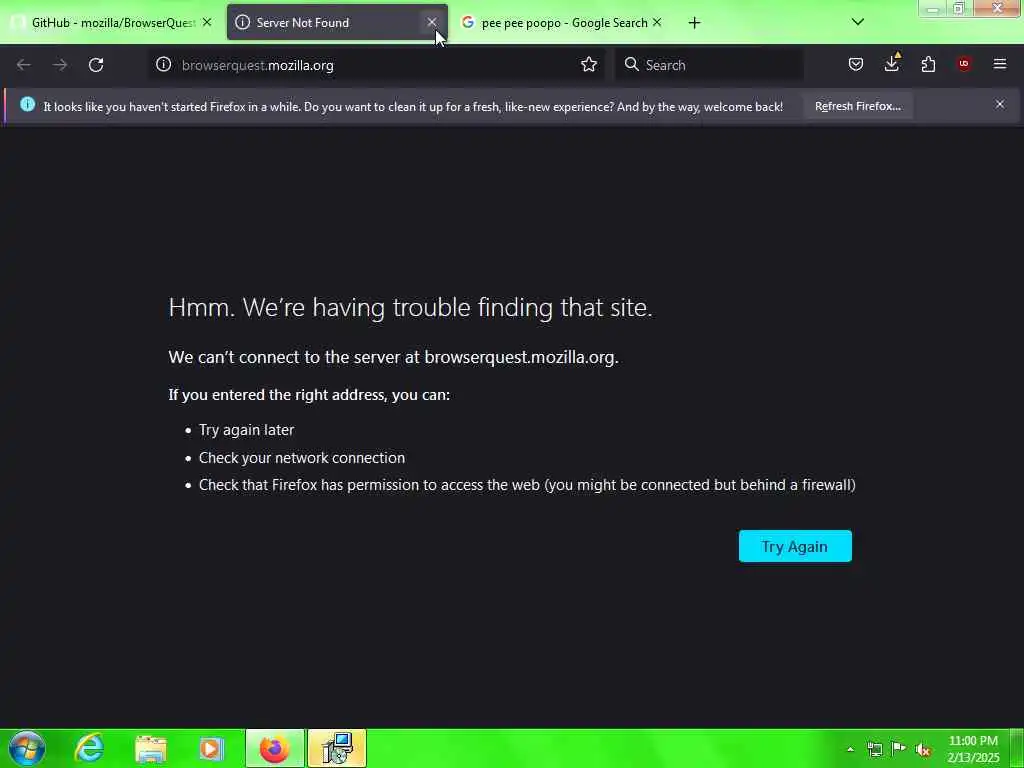Click the 'If you entered the right address' line

coord(309,394)
